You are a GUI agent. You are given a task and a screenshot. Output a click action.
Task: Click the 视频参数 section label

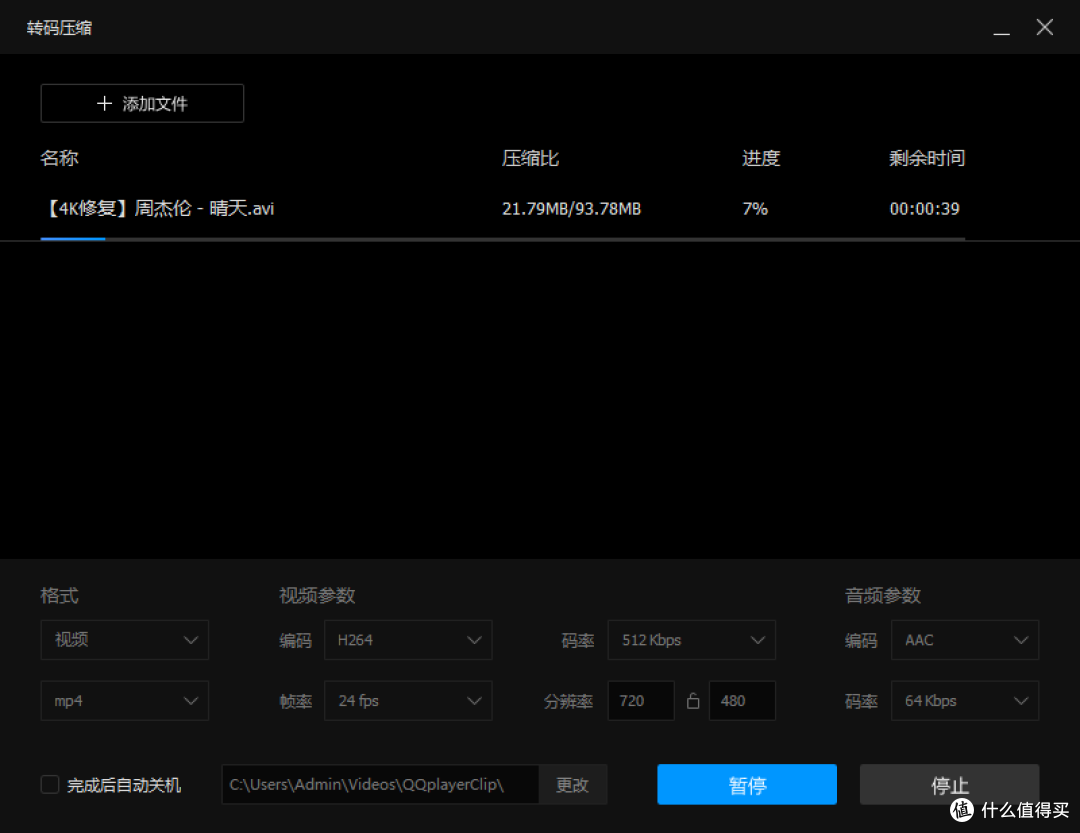click(x=317, y=595)
